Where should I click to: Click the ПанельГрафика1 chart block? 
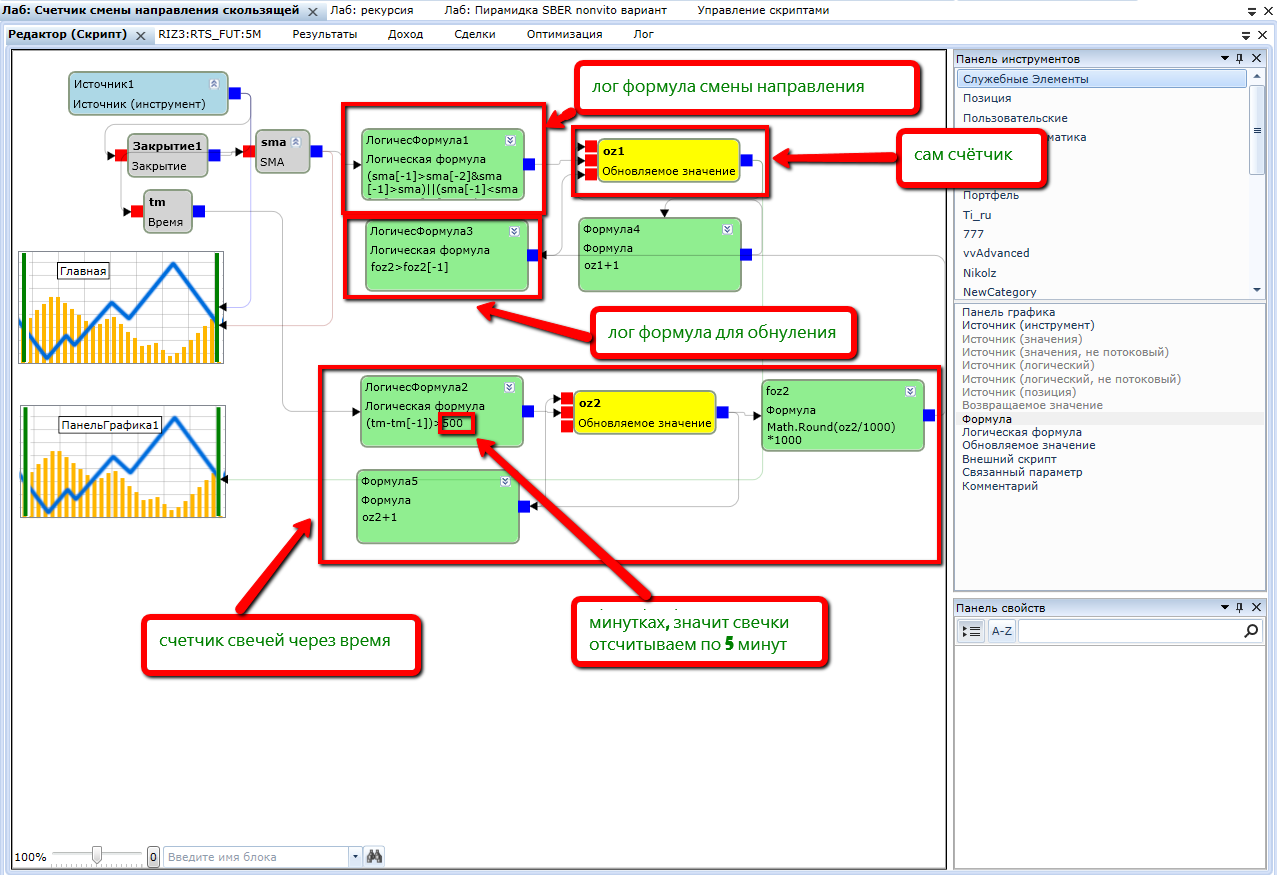[122, 461]
